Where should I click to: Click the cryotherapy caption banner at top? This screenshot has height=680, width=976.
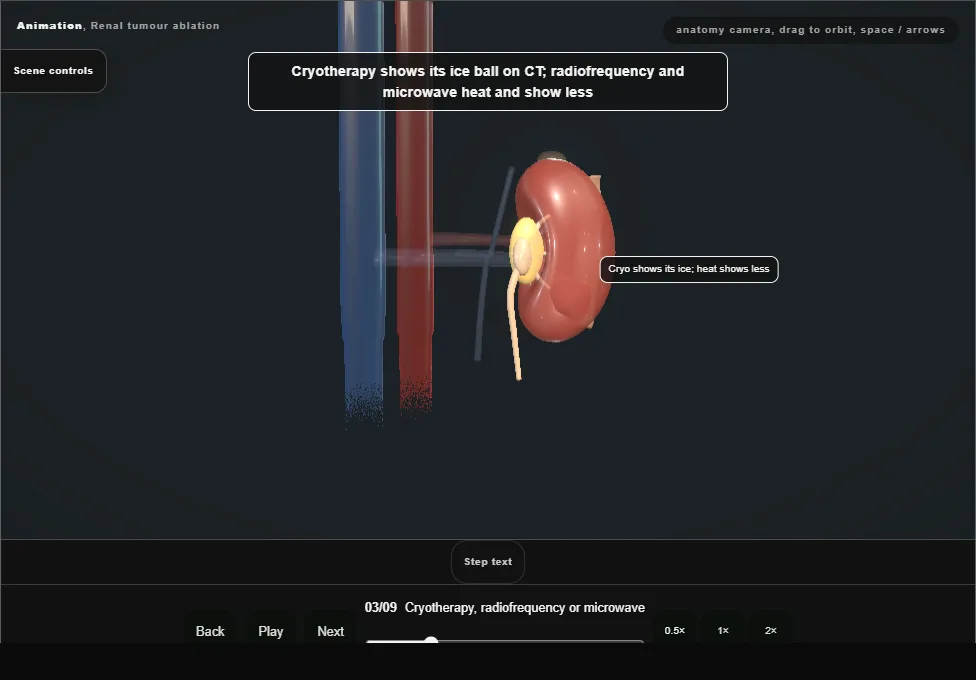coord(488,82)
